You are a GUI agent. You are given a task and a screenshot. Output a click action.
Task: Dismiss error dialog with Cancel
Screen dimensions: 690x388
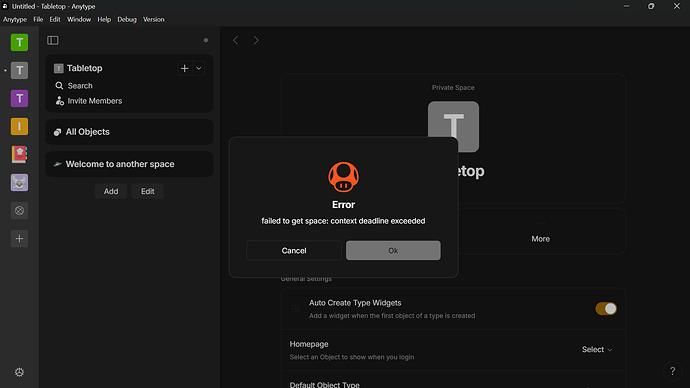(294, 250)
